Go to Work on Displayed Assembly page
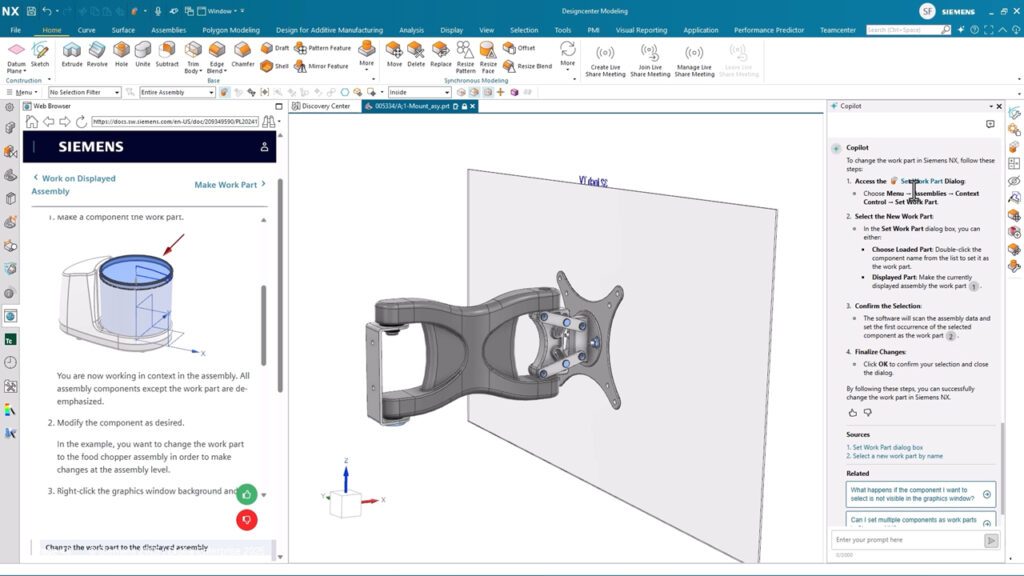 click(74, 185)
